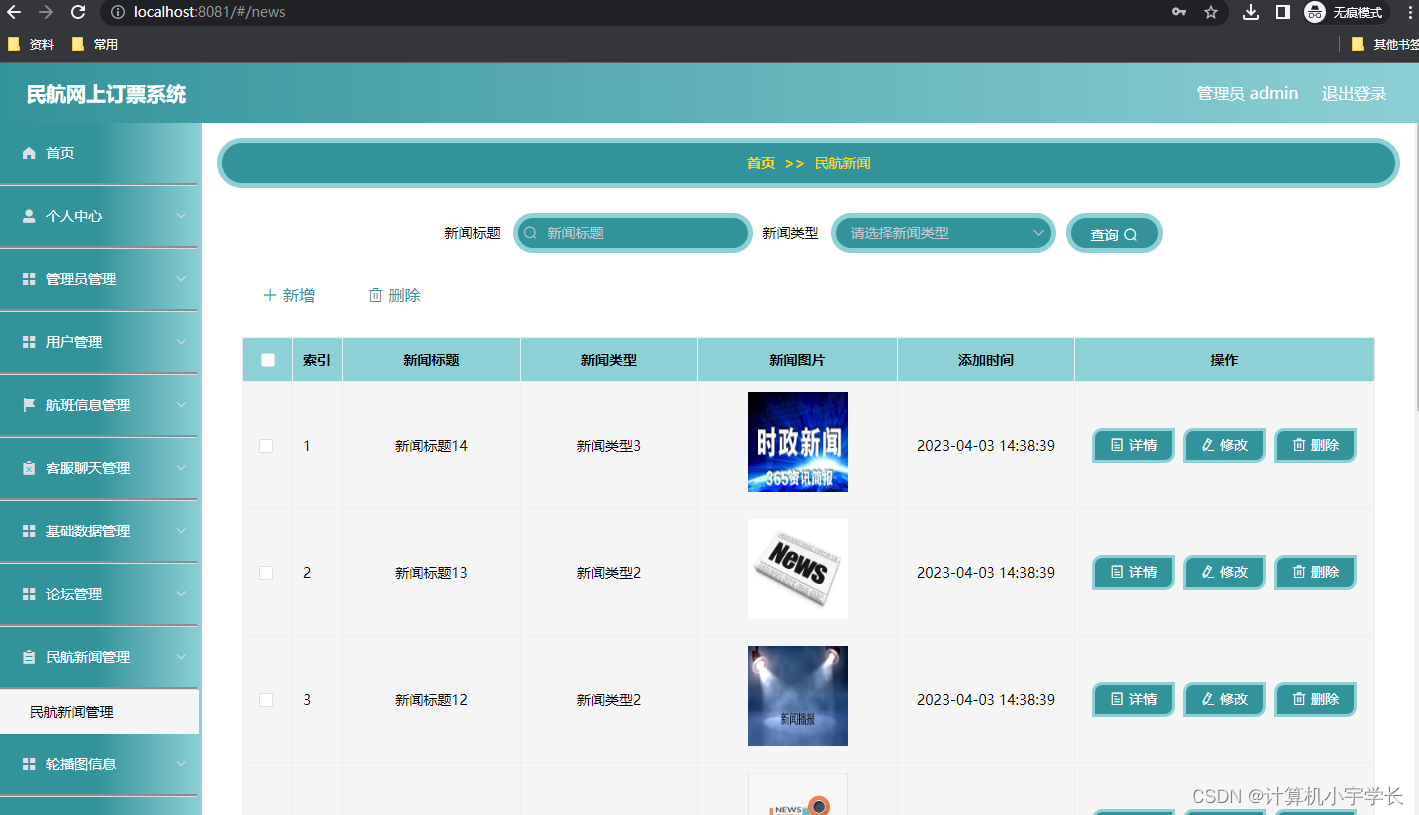Screen dimensions: 1419x815
Task: Open the saved password key icon
Action: click(x=1179, y=12)
